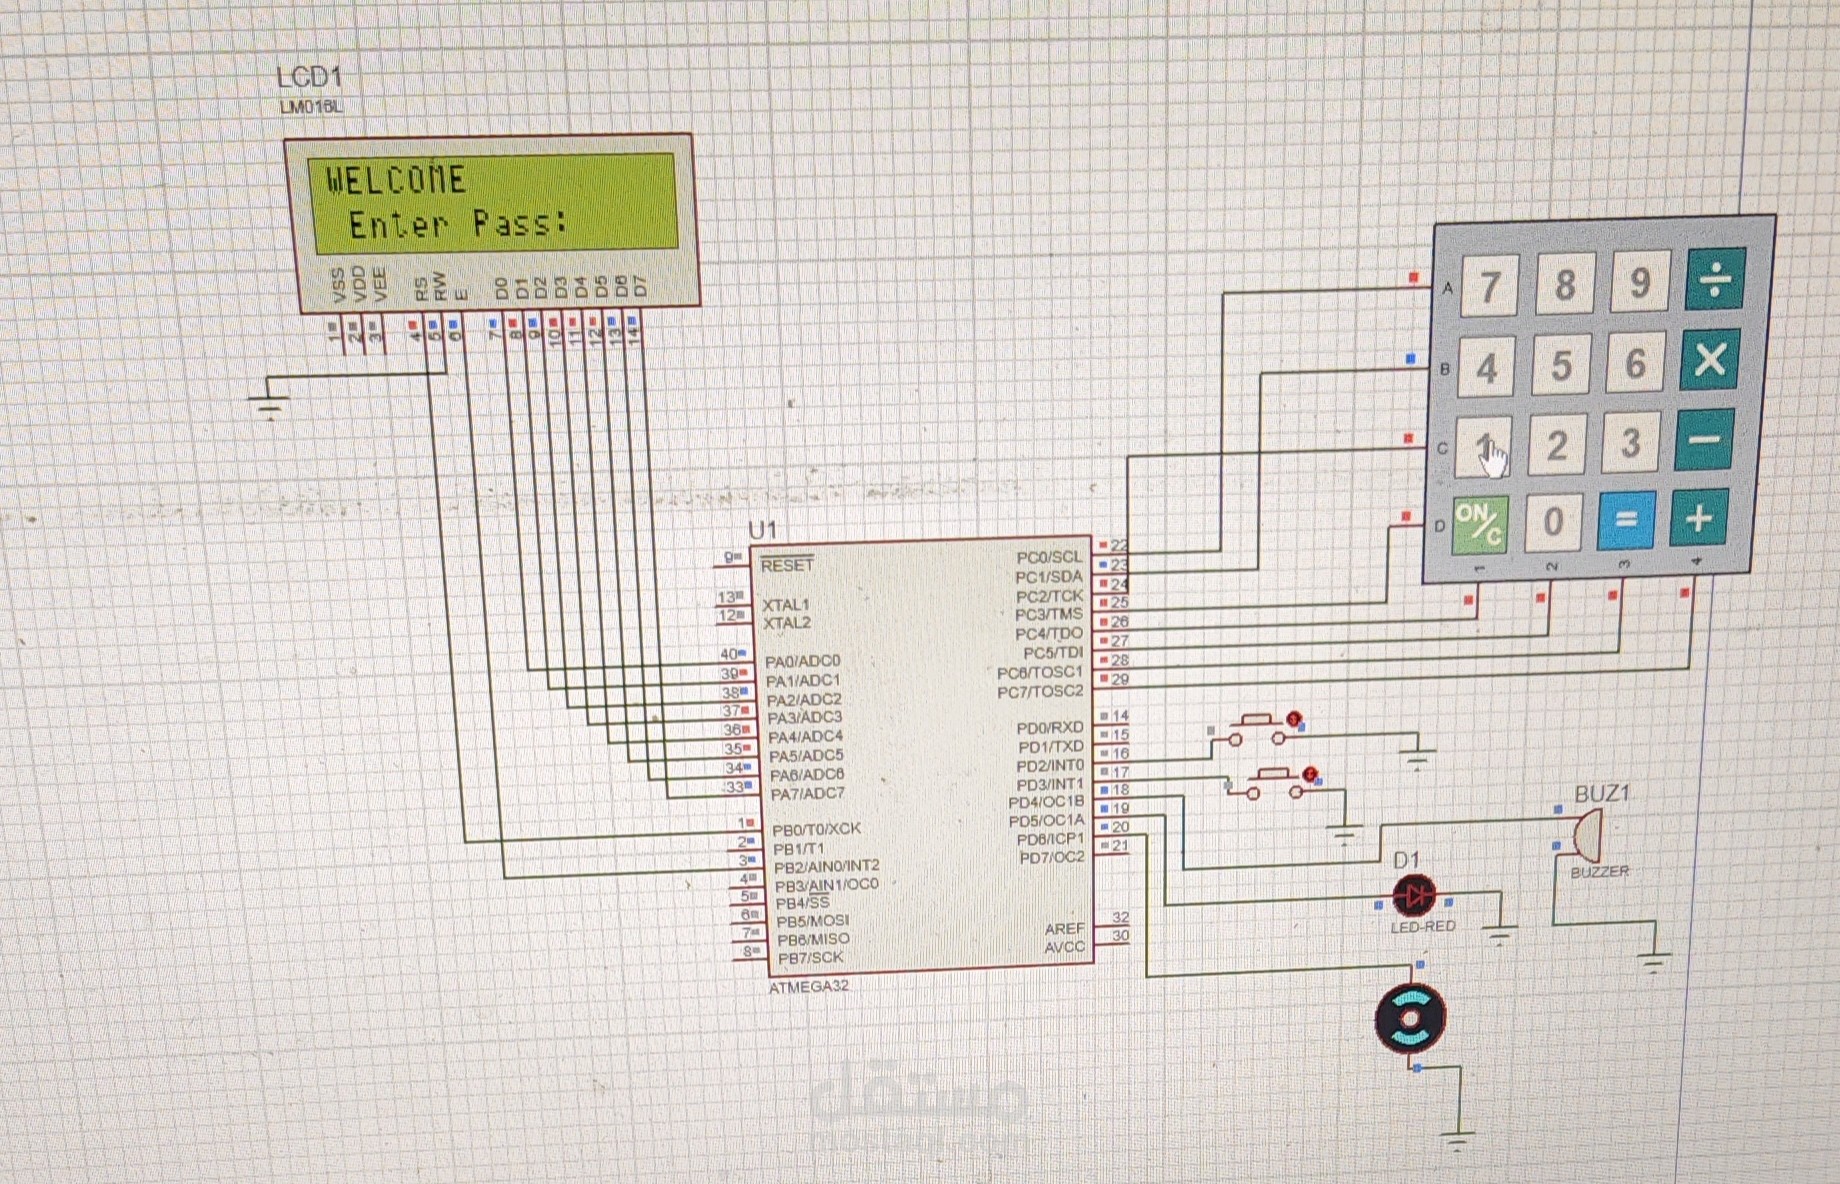This screenshot has width=1840, height=1184.
Task: Click the PD2/INT0 pin label
Action: 1050,765
